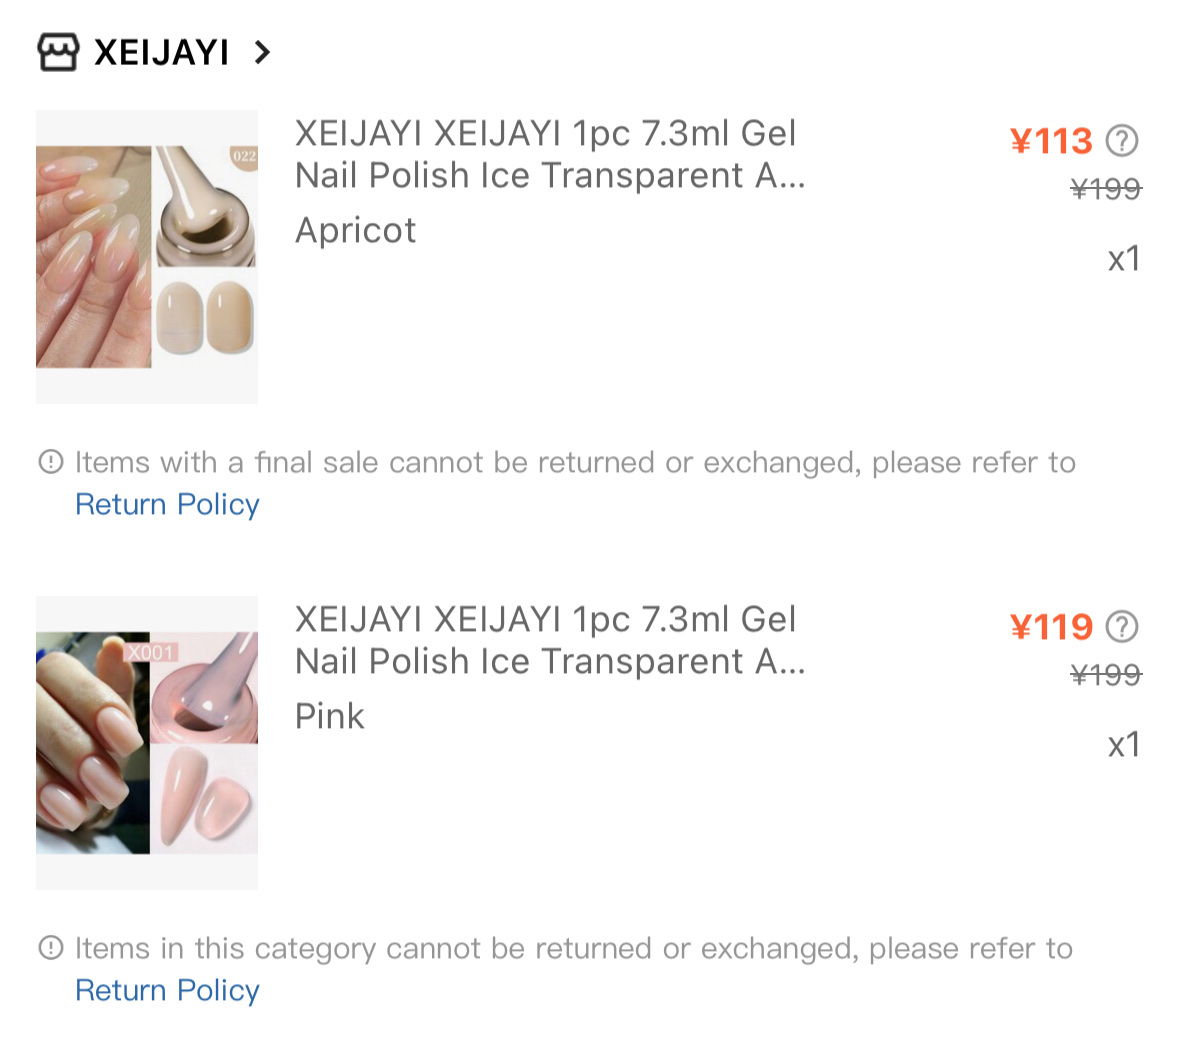
Task: Open the XEIJAYI store name heading
Action: [x=161, y=52]
